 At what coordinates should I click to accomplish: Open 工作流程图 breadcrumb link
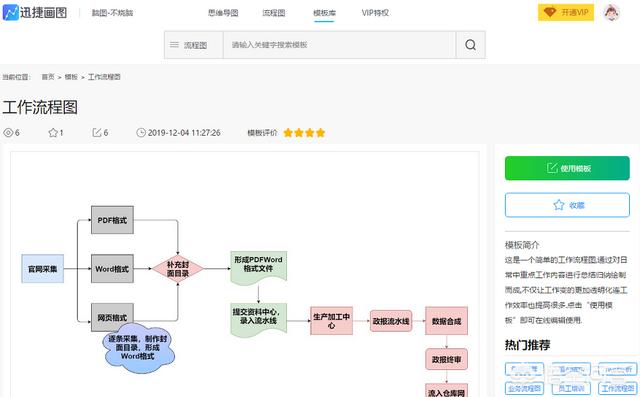104,77
